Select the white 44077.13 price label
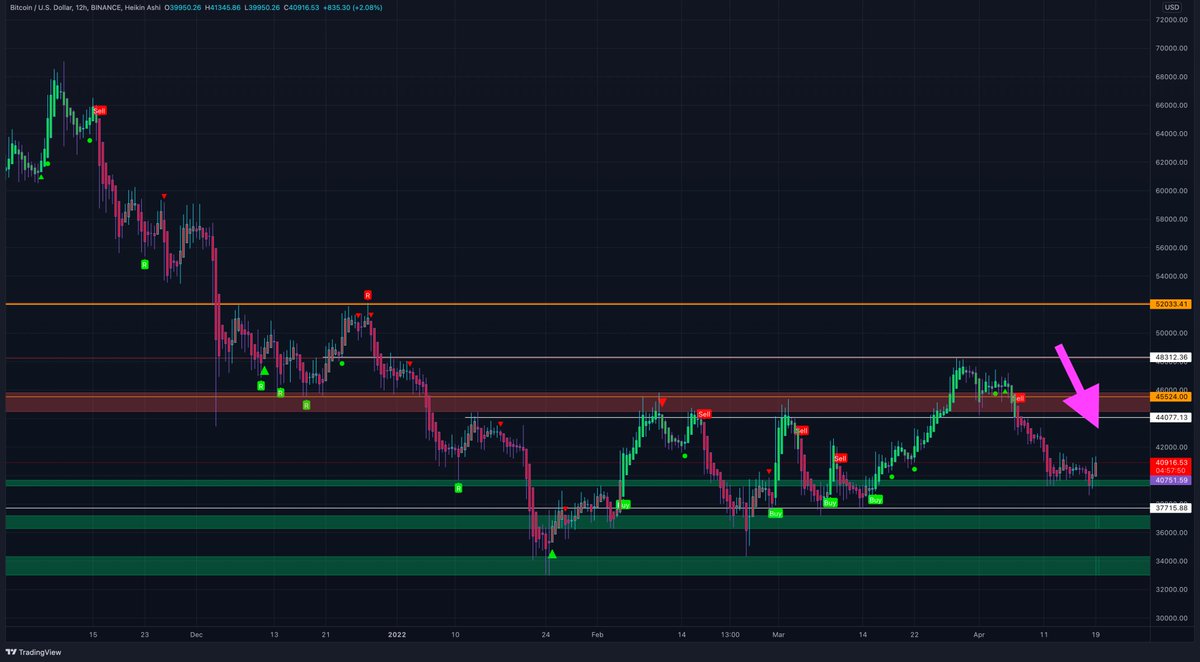The image size is (1200, 662). click(x=1169, y=417)
